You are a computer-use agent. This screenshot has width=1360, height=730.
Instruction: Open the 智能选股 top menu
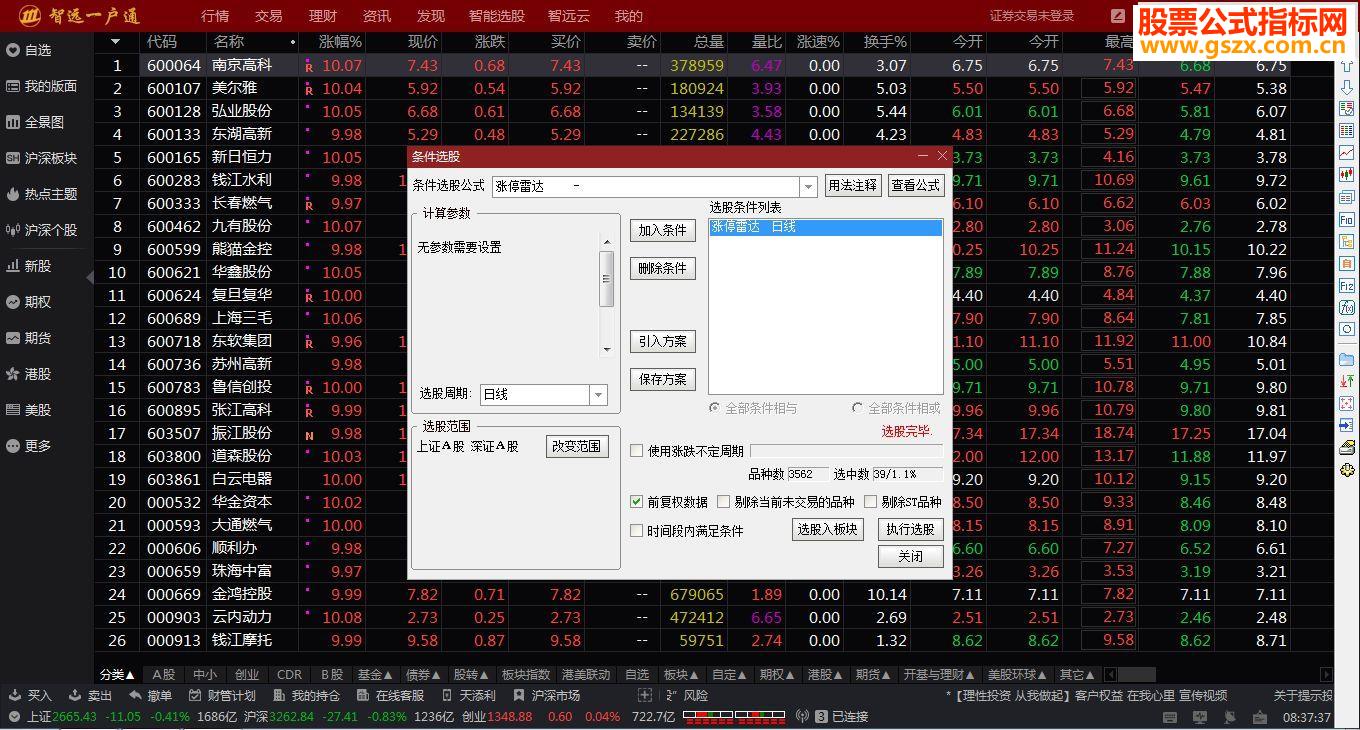496,16
